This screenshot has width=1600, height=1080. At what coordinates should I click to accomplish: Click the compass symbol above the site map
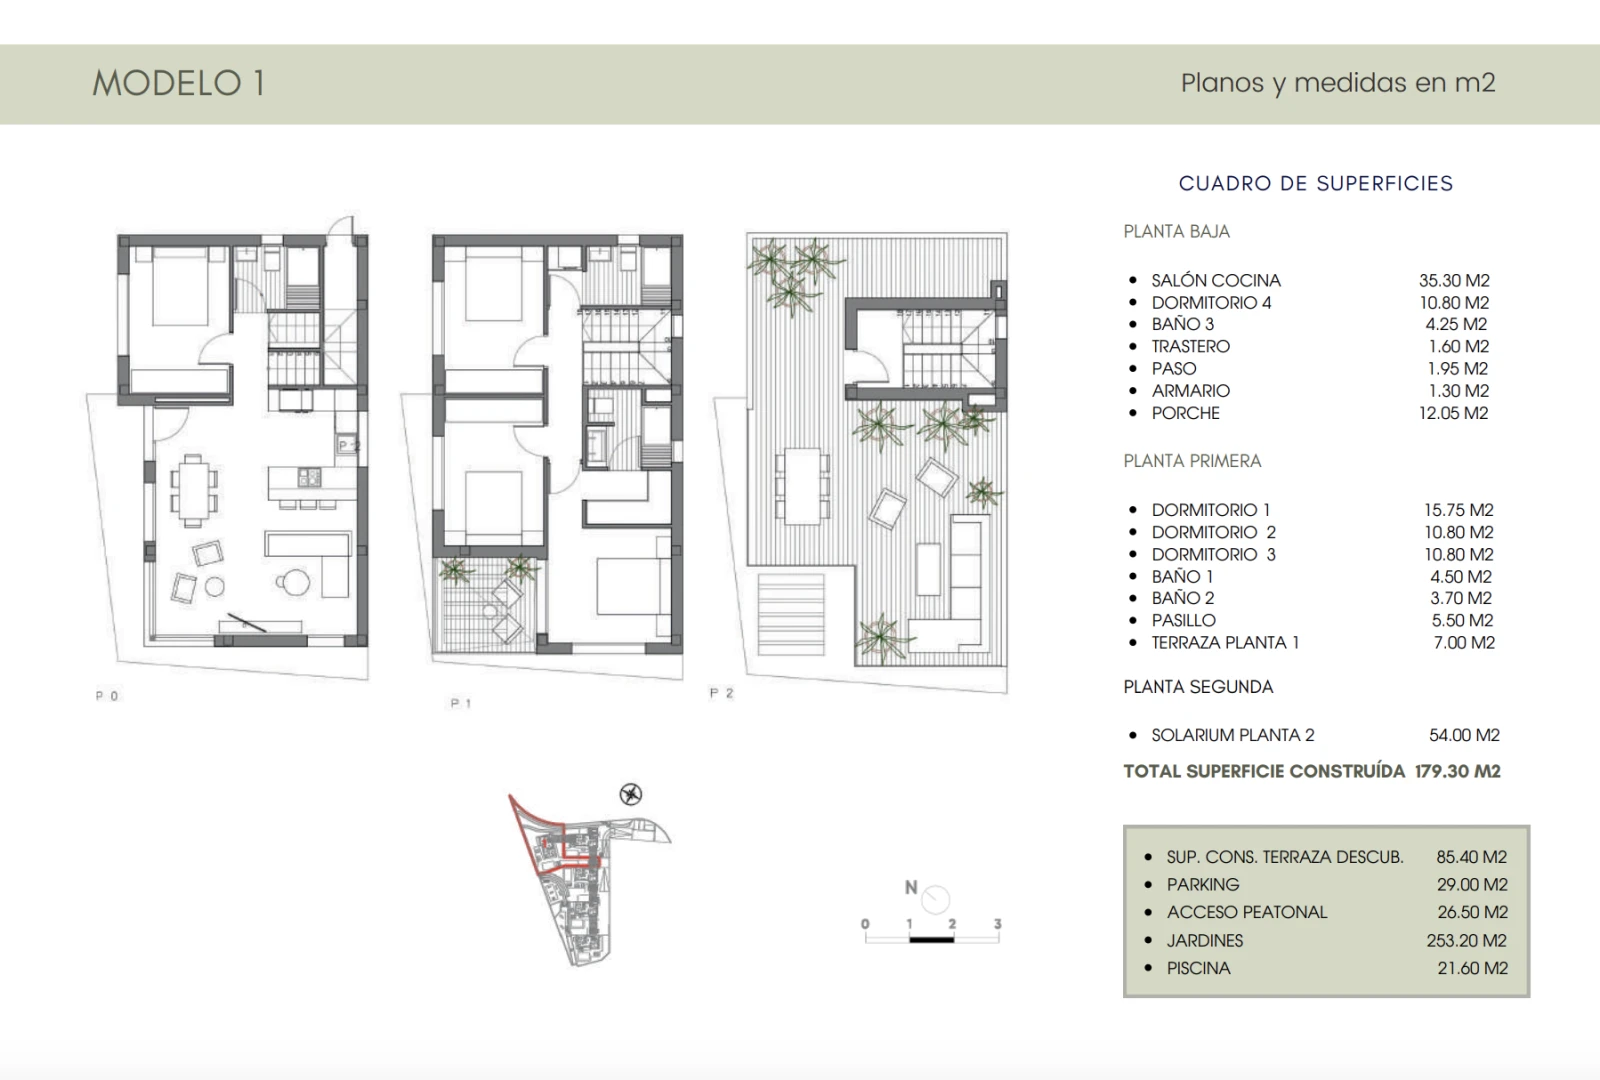click(x=631, y=795)
